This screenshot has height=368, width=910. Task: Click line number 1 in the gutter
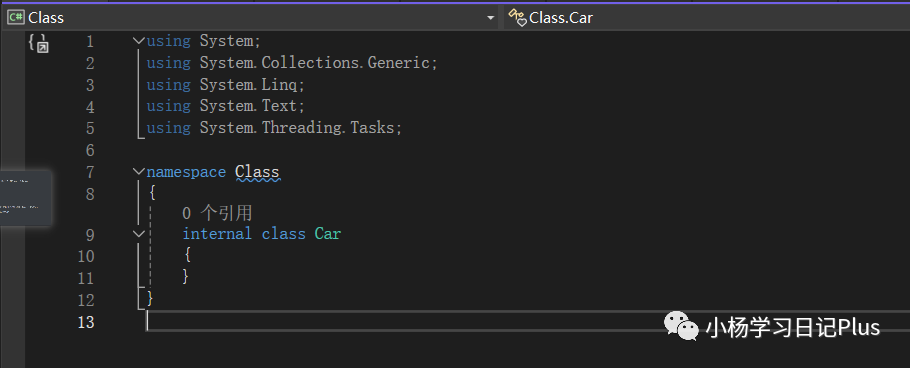click(90, 42)
